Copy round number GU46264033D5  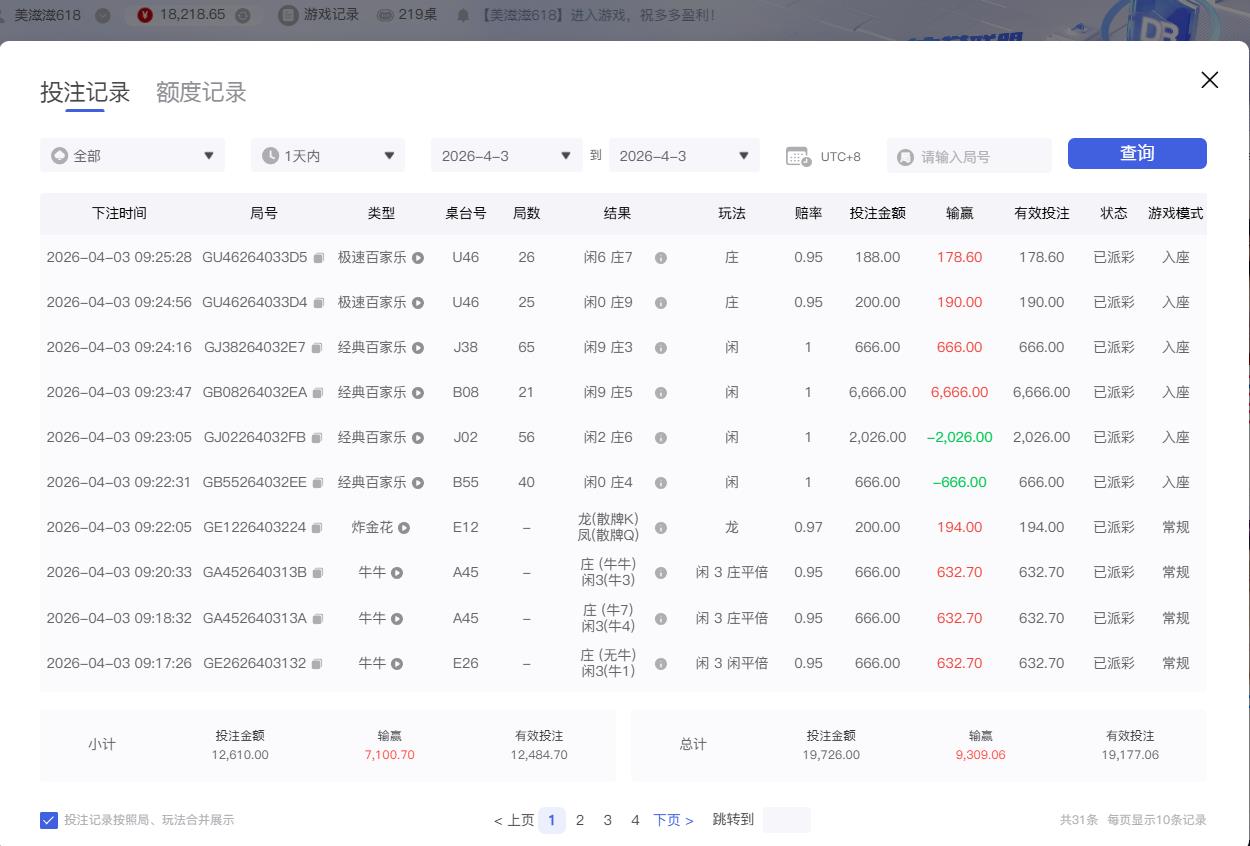point(318,258)
